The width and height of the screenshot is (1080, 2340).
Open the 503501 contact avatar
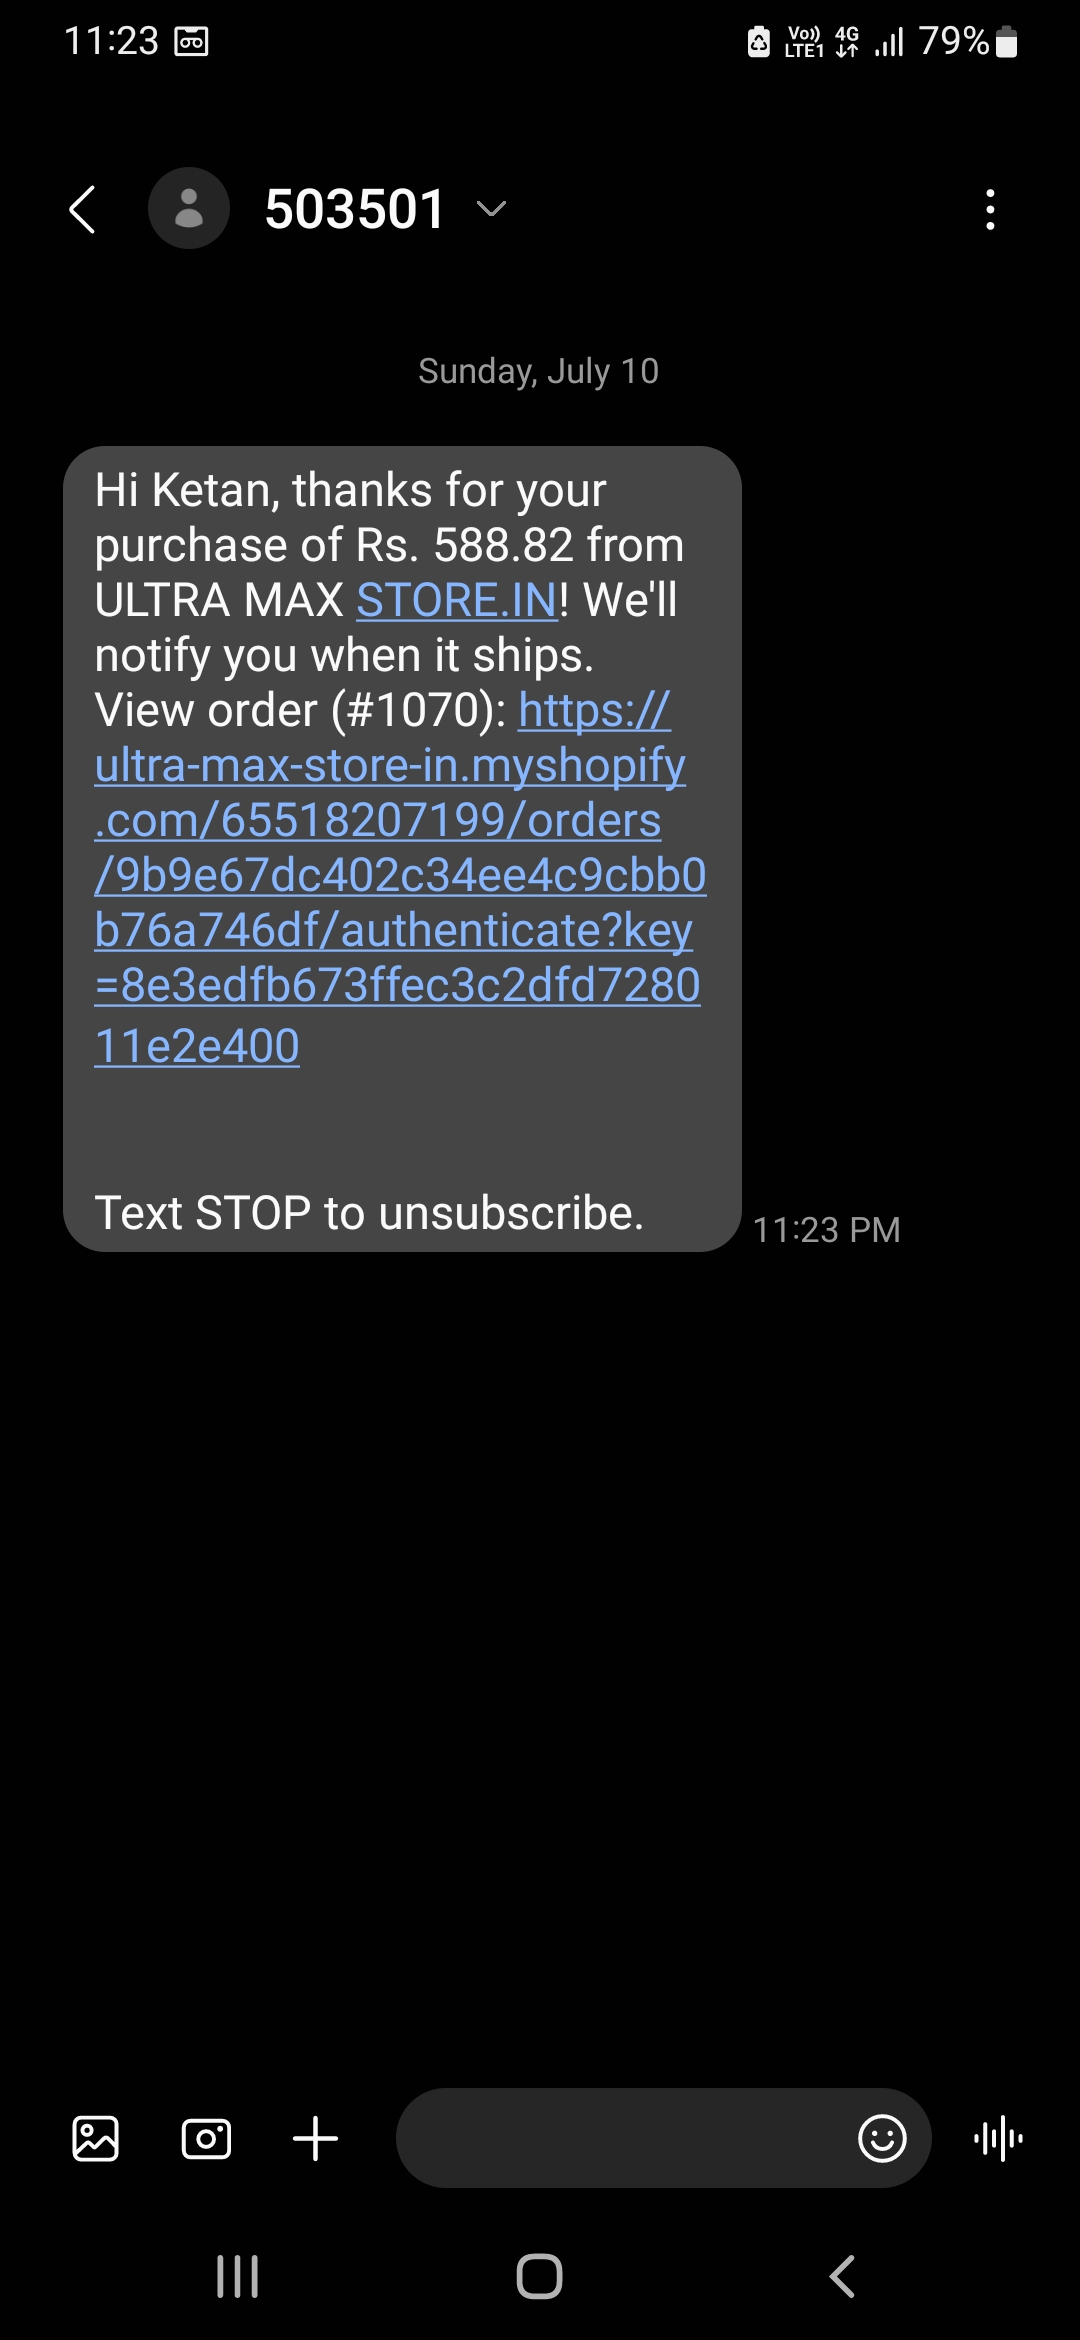189,209
